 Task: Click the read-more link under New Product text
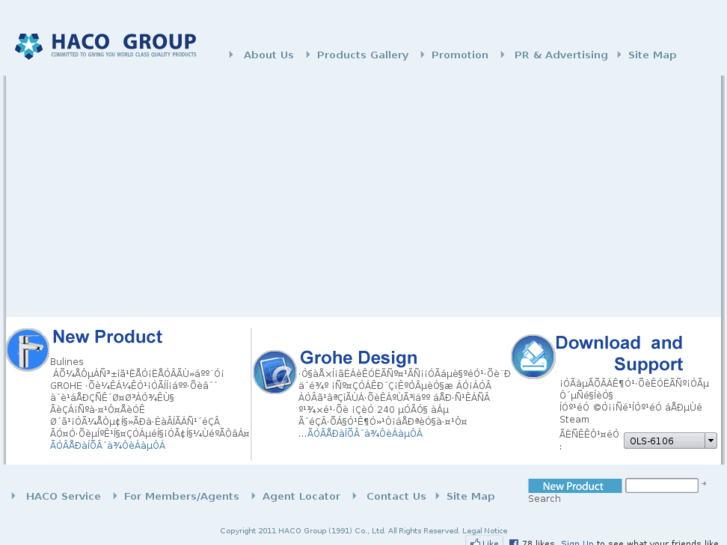pyautogui.click(x=108, y=445)
